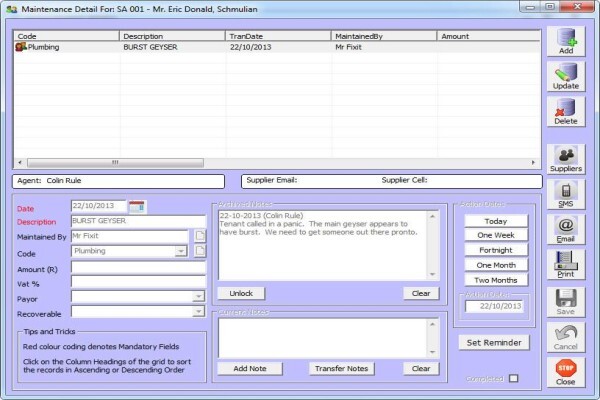This screenshot has width=600, height=400.
Task: Open the Payor dropdown
Action: pyautogui.click(x=198, y=297)
